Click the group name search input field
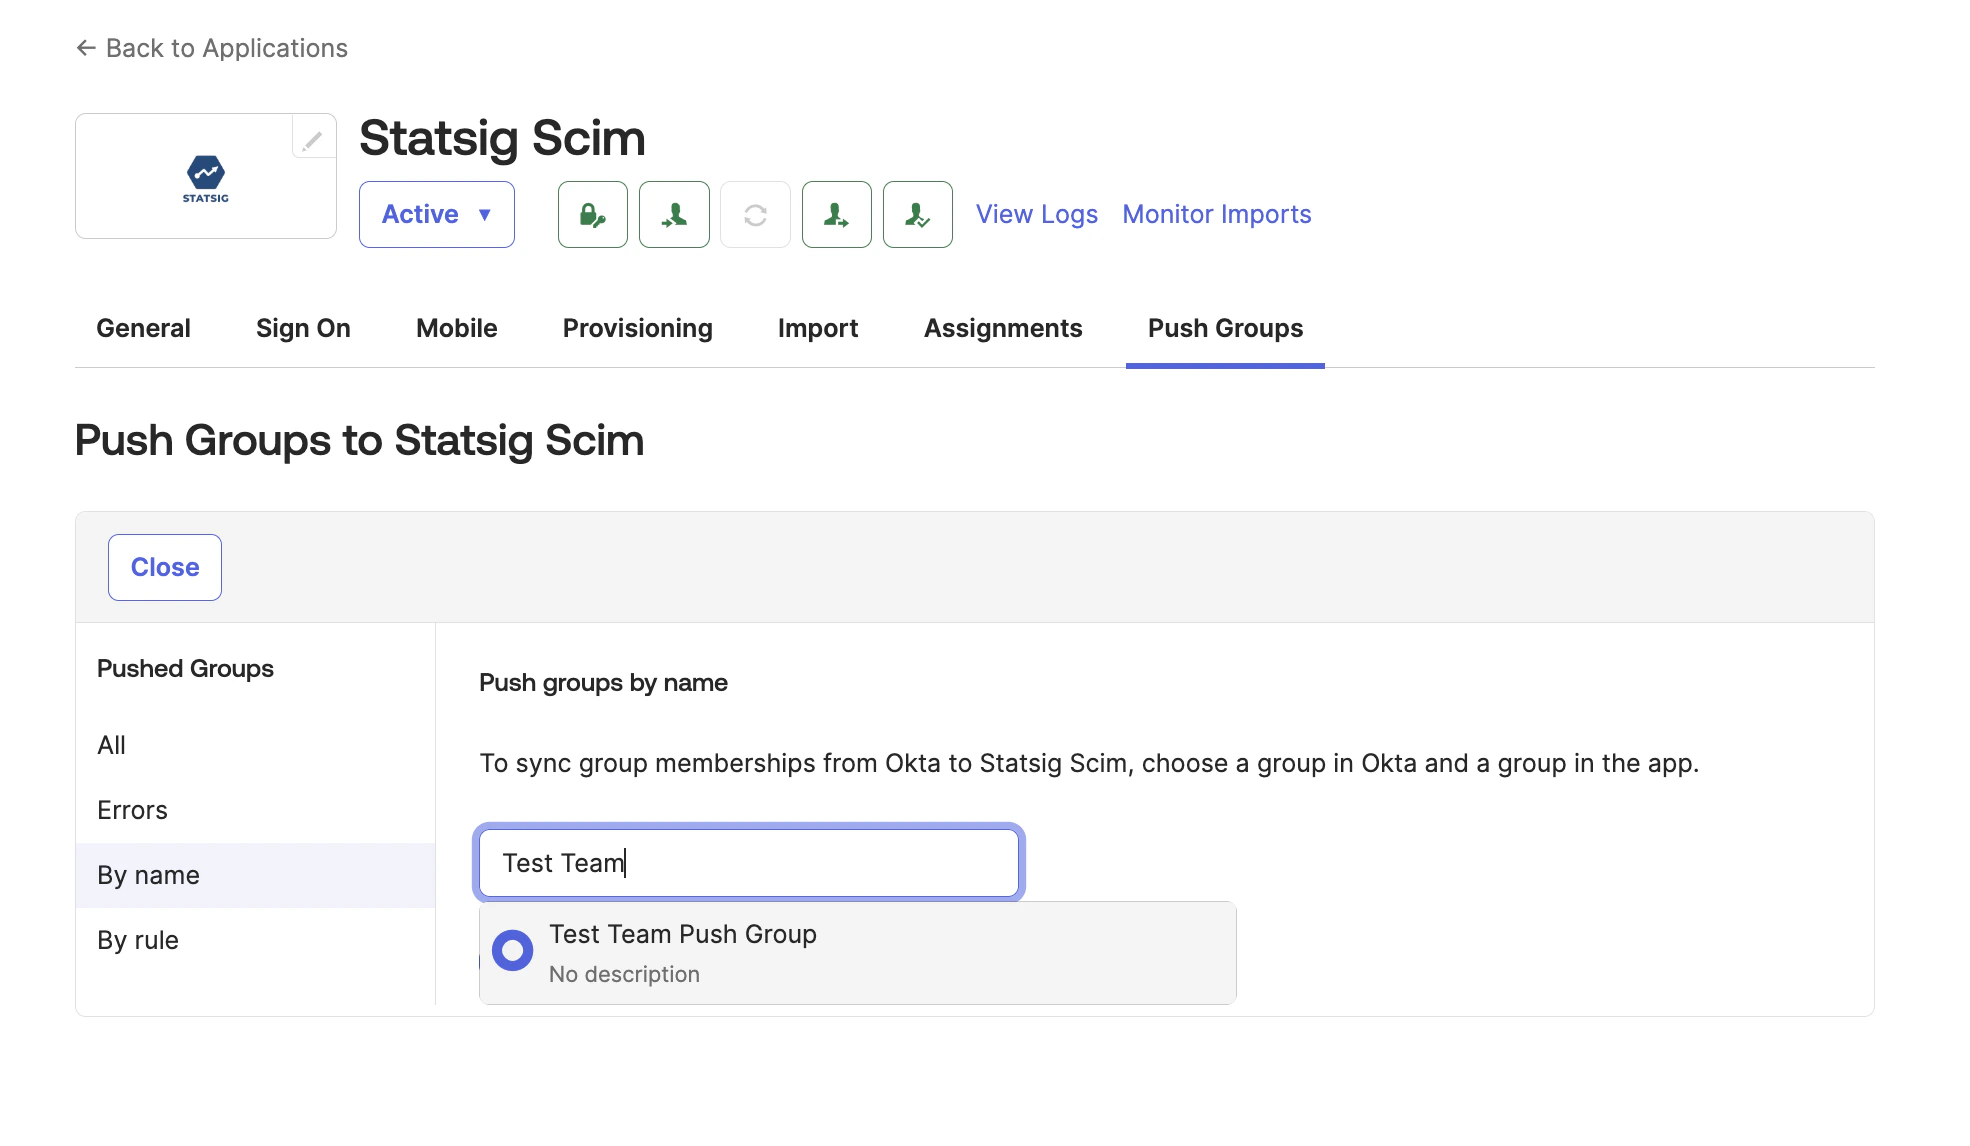This screenshot has width=1970, height=1146. tap(748, 862)
